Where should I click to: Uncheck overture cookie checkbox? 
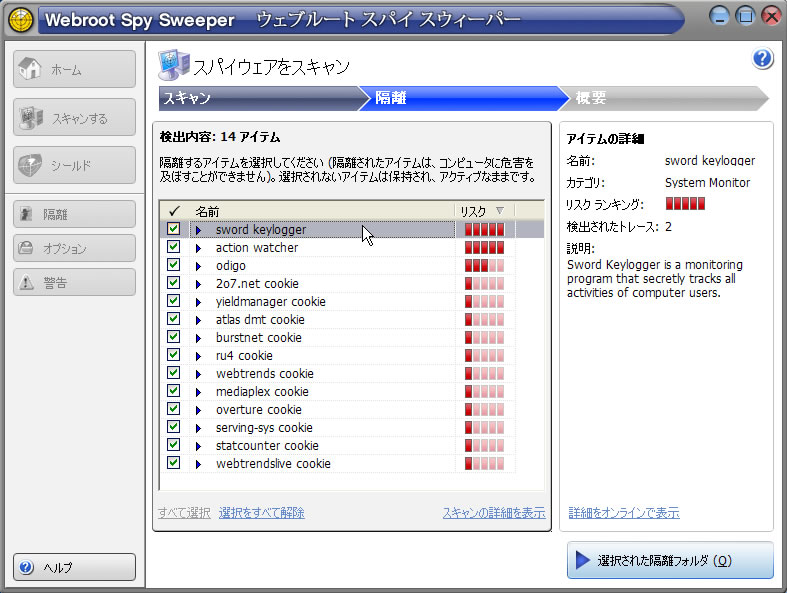pyautogui.click(x=174, y=409)
